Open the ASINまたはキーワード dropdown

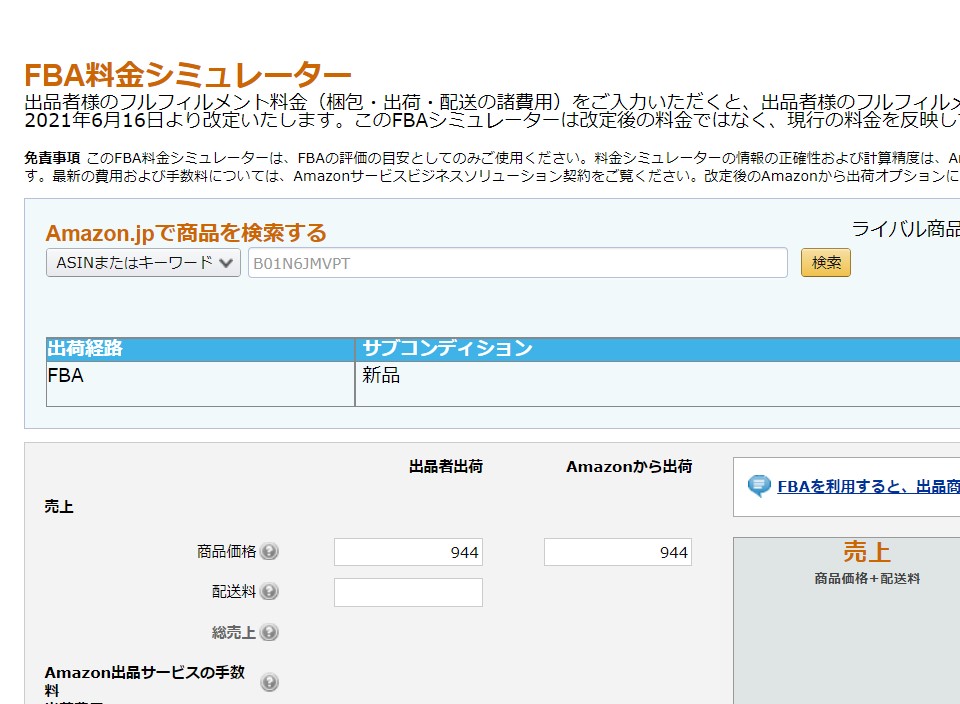(143, 263)
